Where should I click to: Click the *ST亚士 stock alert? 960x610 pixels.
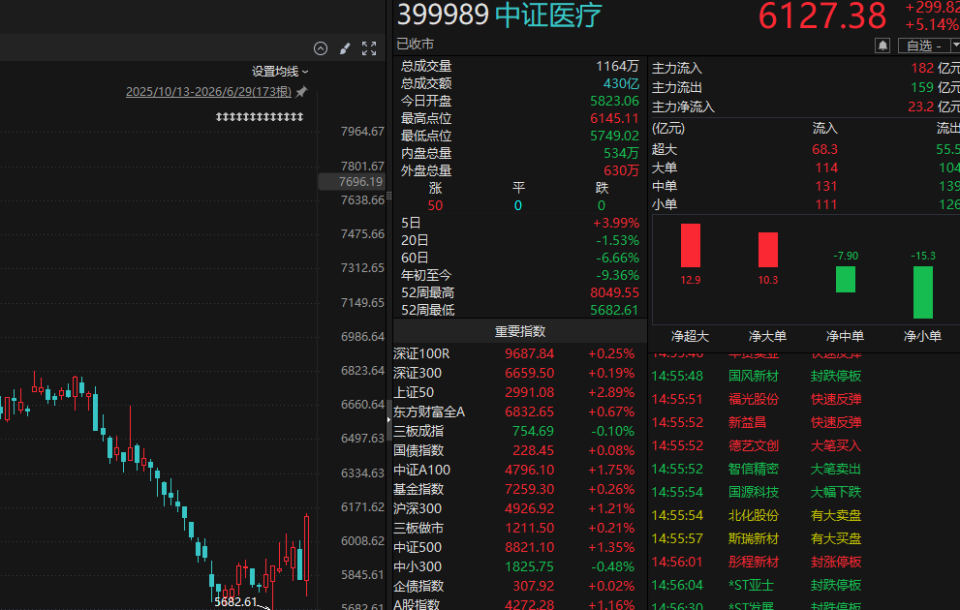pyautogui.click(x=751, y=586)
